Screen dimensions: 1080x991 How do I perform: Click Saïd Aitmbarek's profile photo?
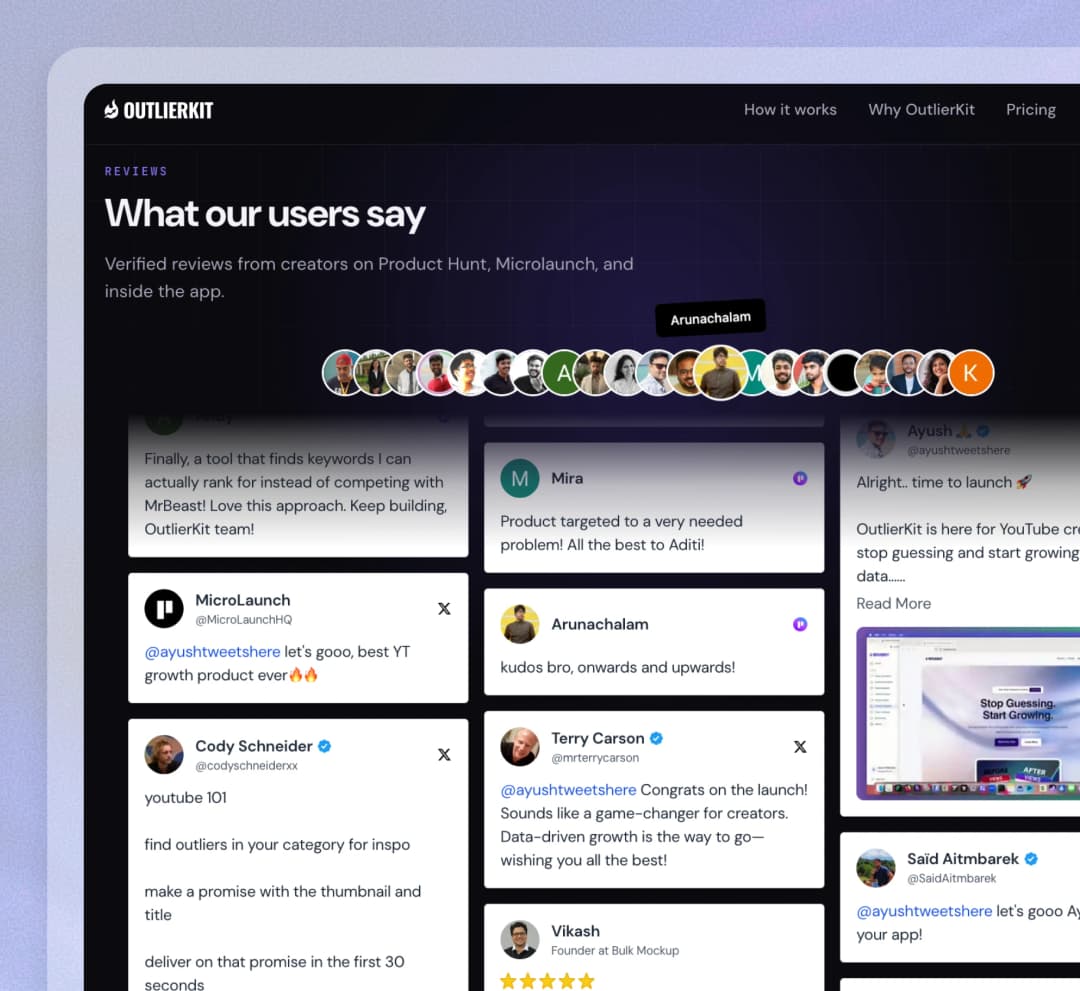pos(875,868)
